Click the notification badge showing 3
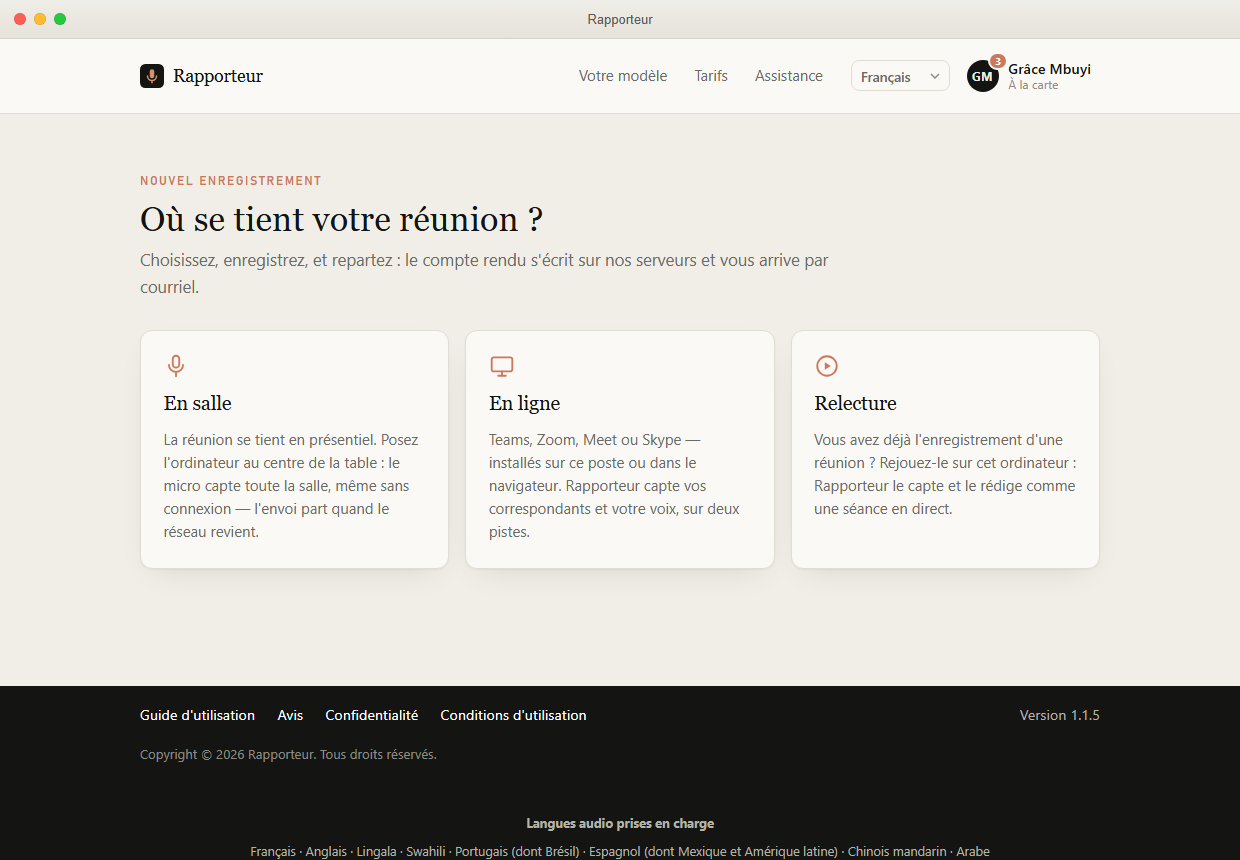 [x=997, y=61]
